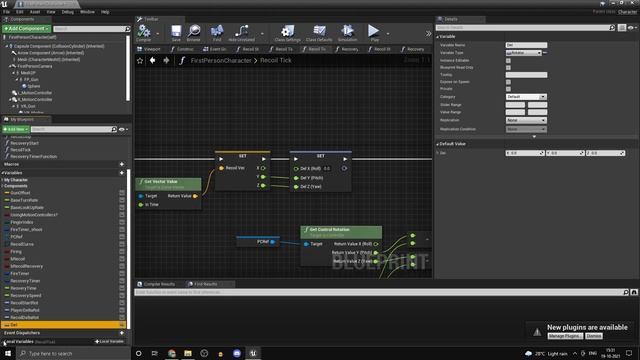This screenshot has height=360, width=640.
Task: Toggle Blueprint Read Only checkbox
Action: (508, 68)
